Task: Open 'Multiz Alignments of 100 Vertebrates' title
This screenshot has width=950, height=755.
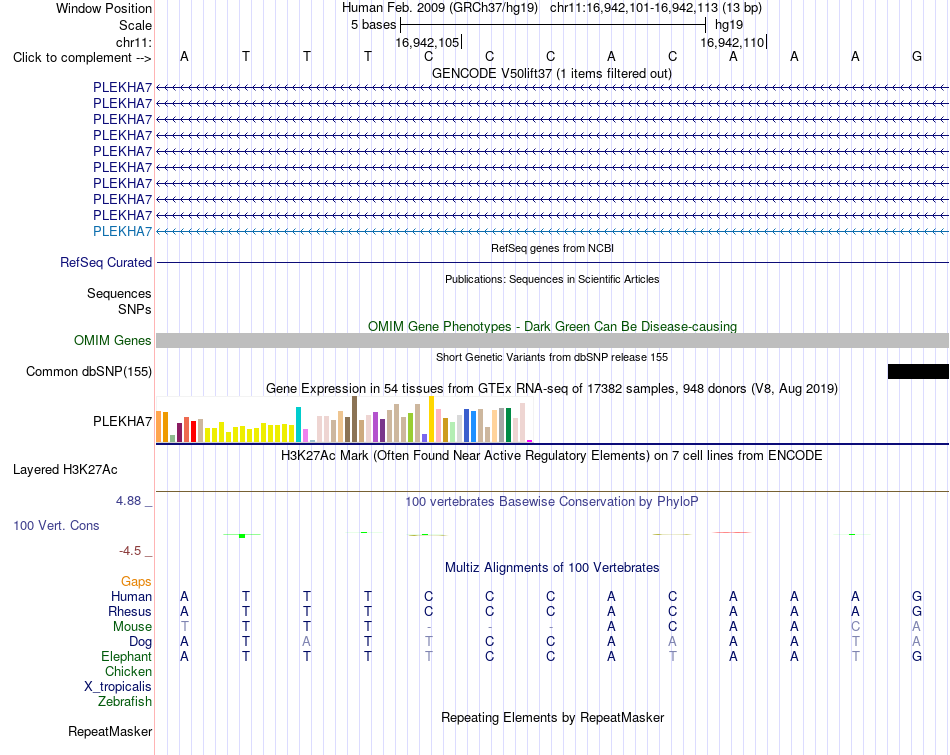Action: coord(552,568)
